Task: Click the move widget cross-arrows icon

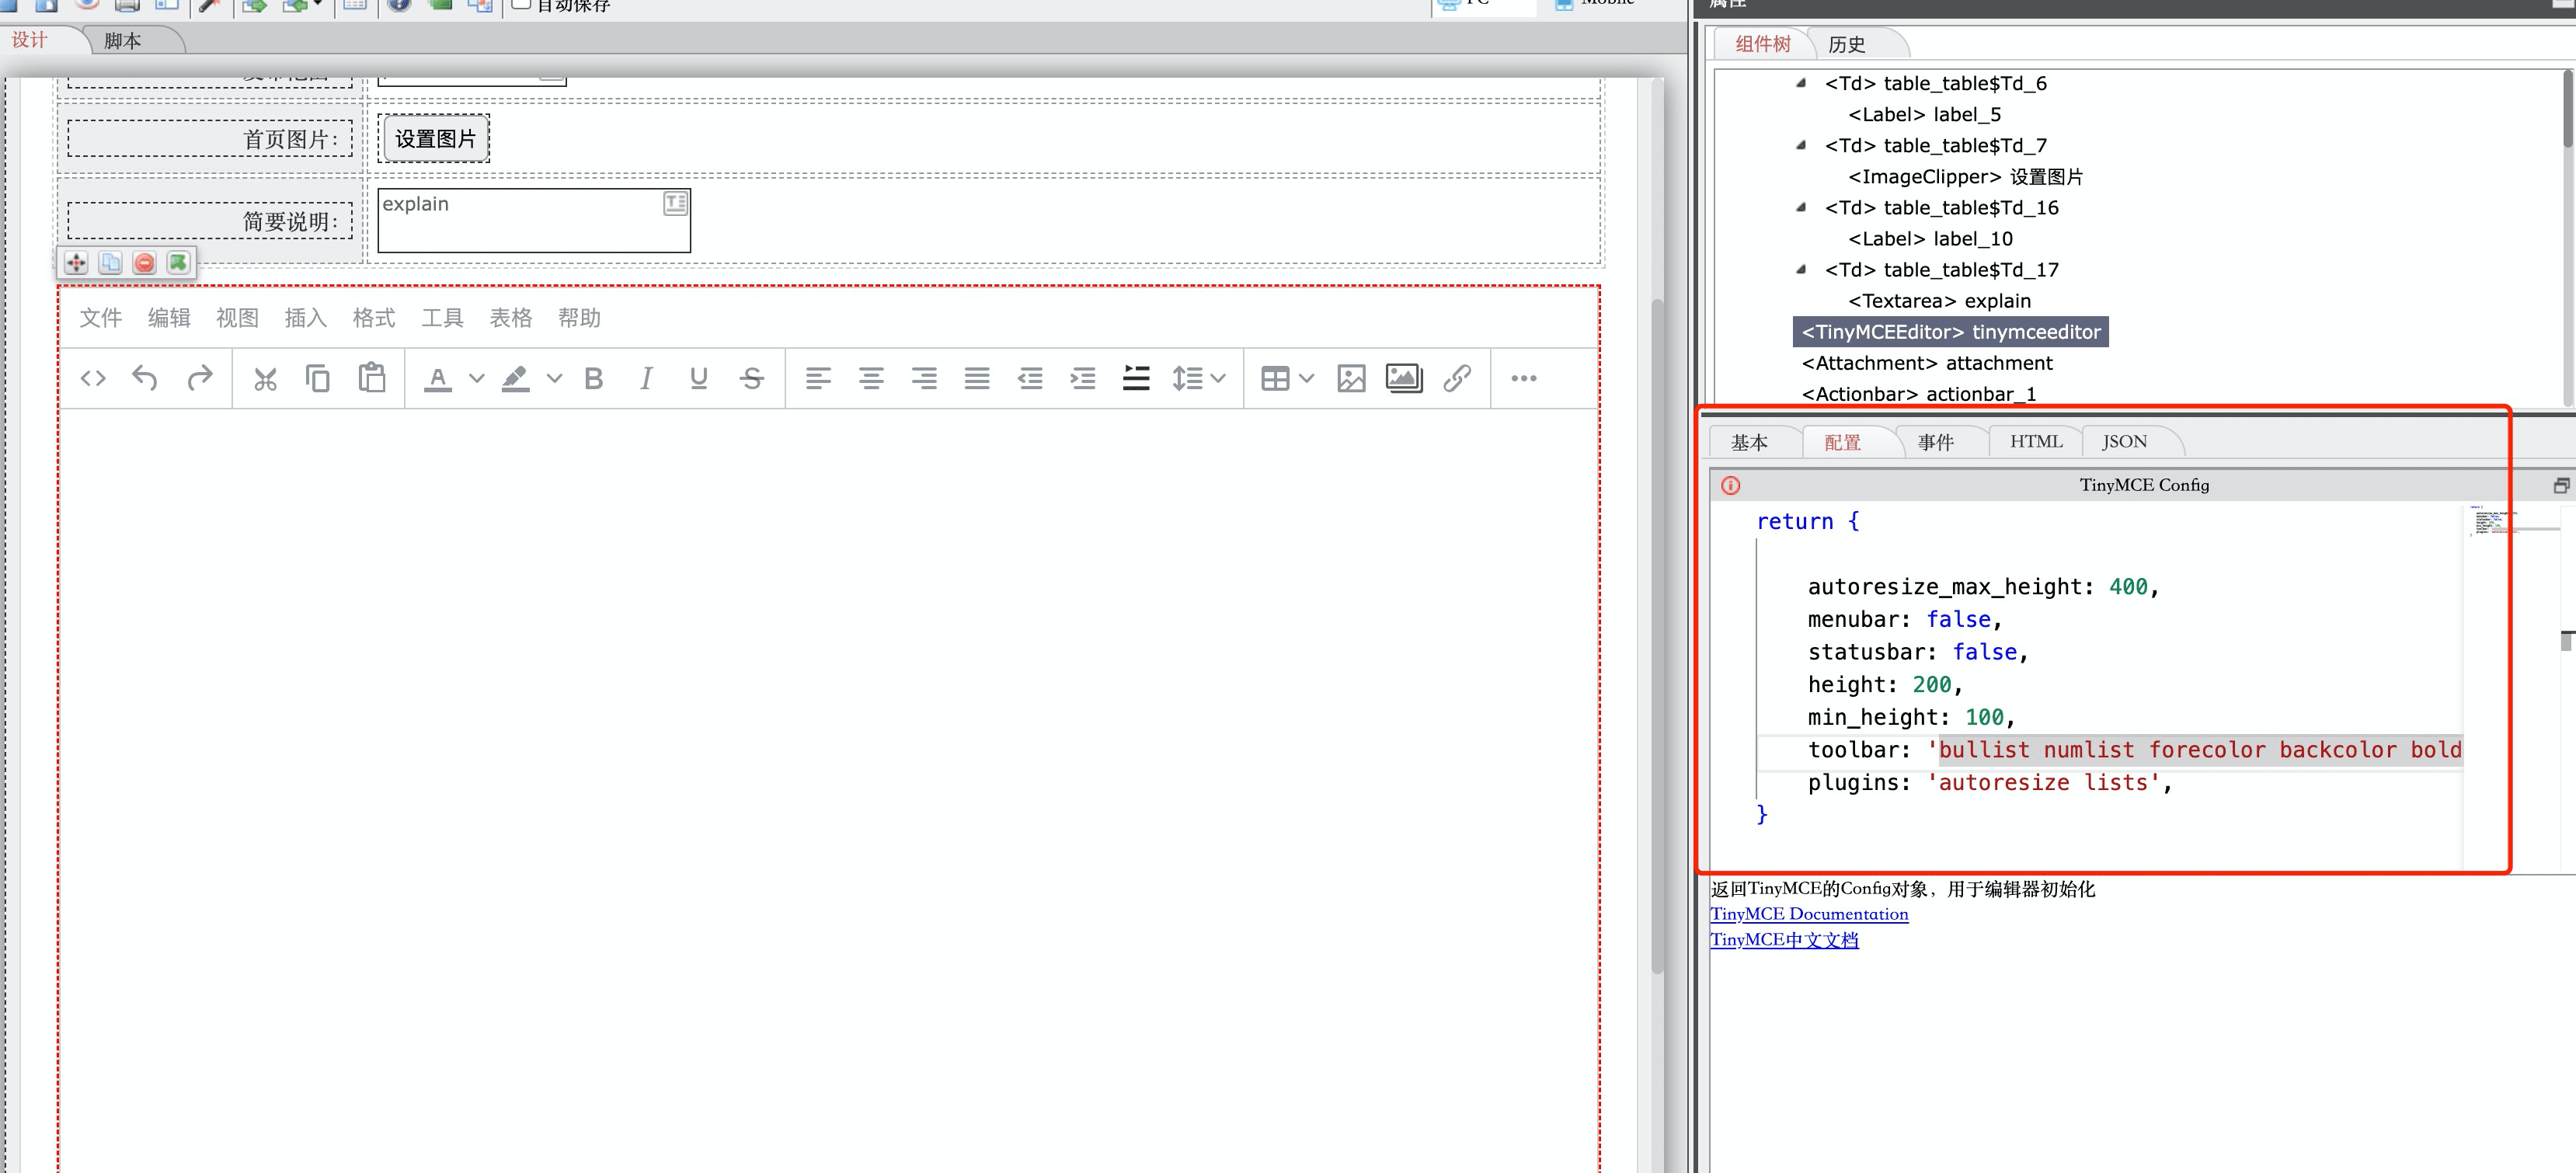Action: coord(76,263)
